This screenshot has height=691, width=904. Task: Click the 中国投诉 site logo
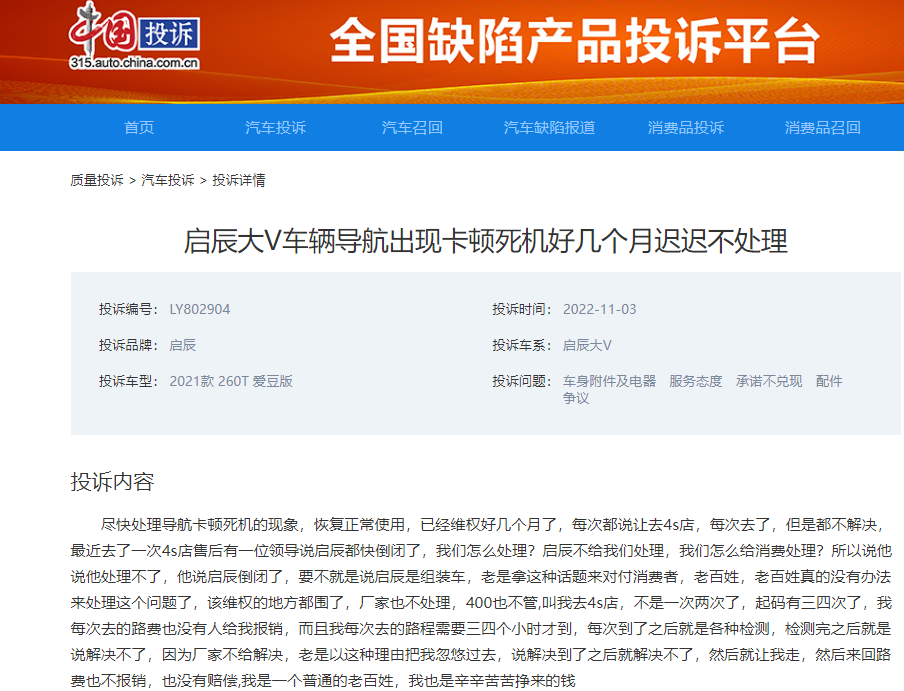coord(134,36)
